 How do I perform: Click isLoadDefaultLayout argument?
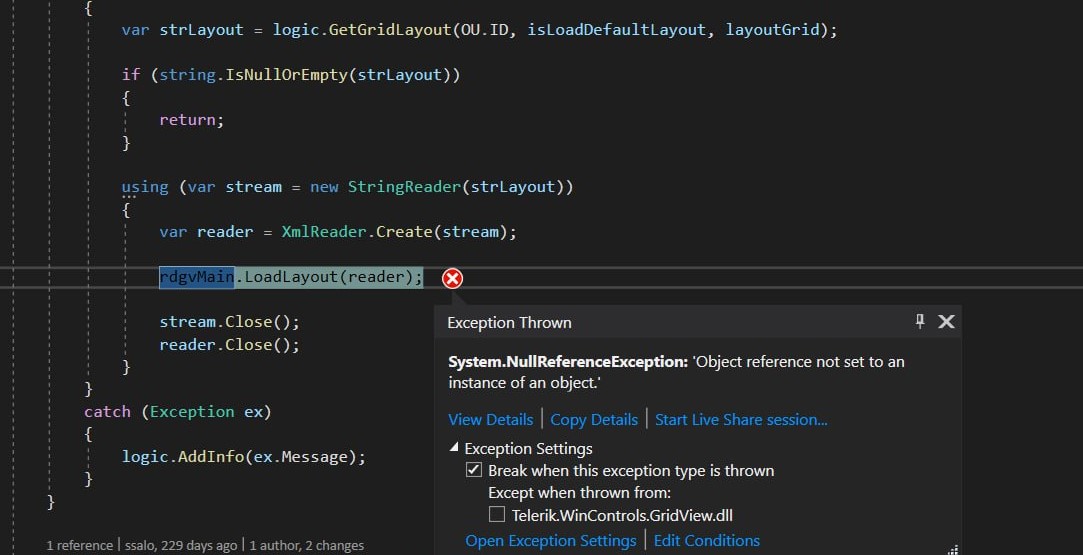(x=616, y=30)
